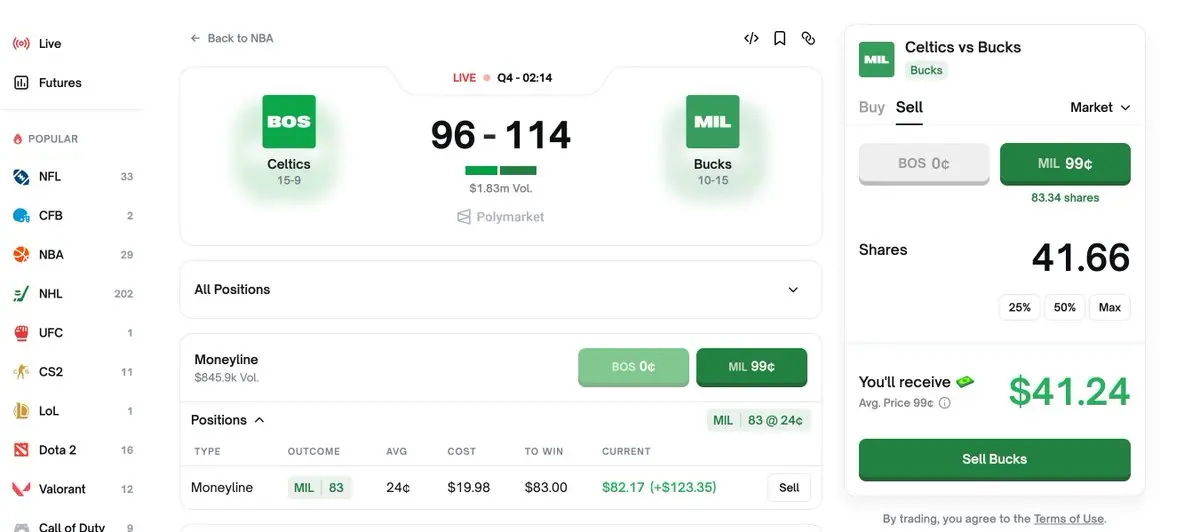Select the Valorant icon

21,489
